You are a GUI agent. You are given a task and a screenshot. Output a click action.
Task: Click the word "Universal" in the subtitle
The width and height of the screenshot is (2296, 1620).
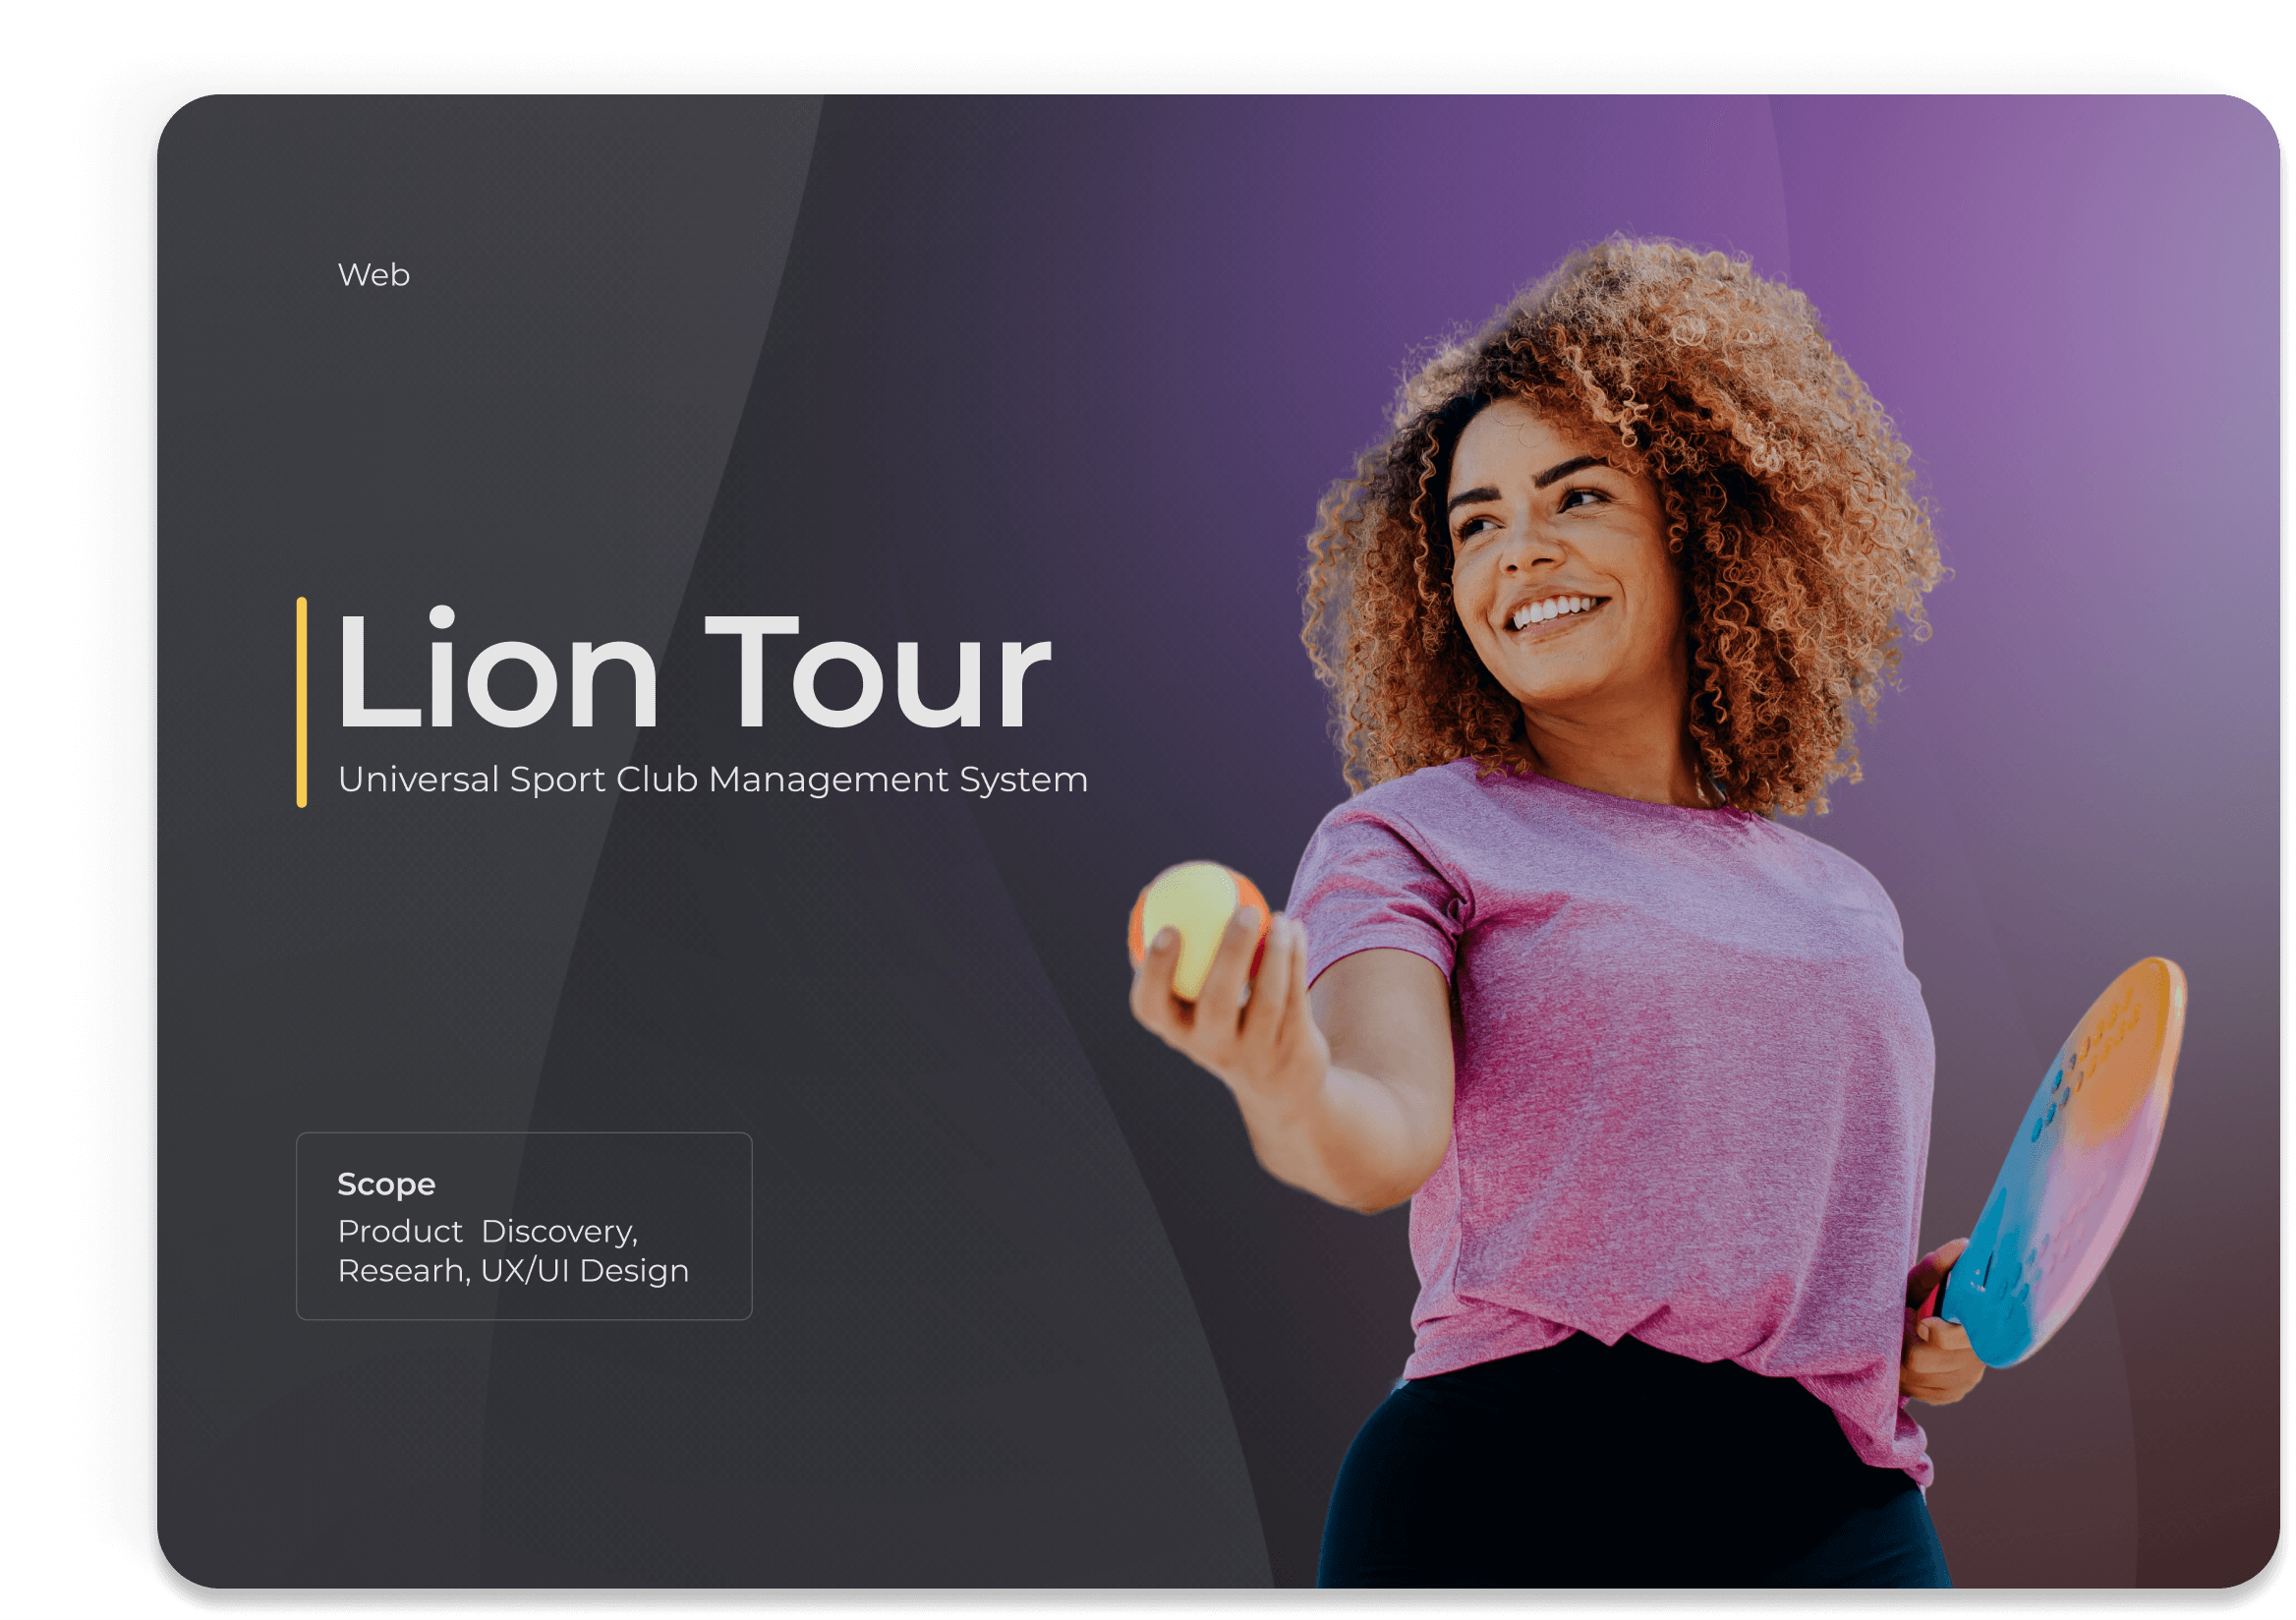[418, 780]
